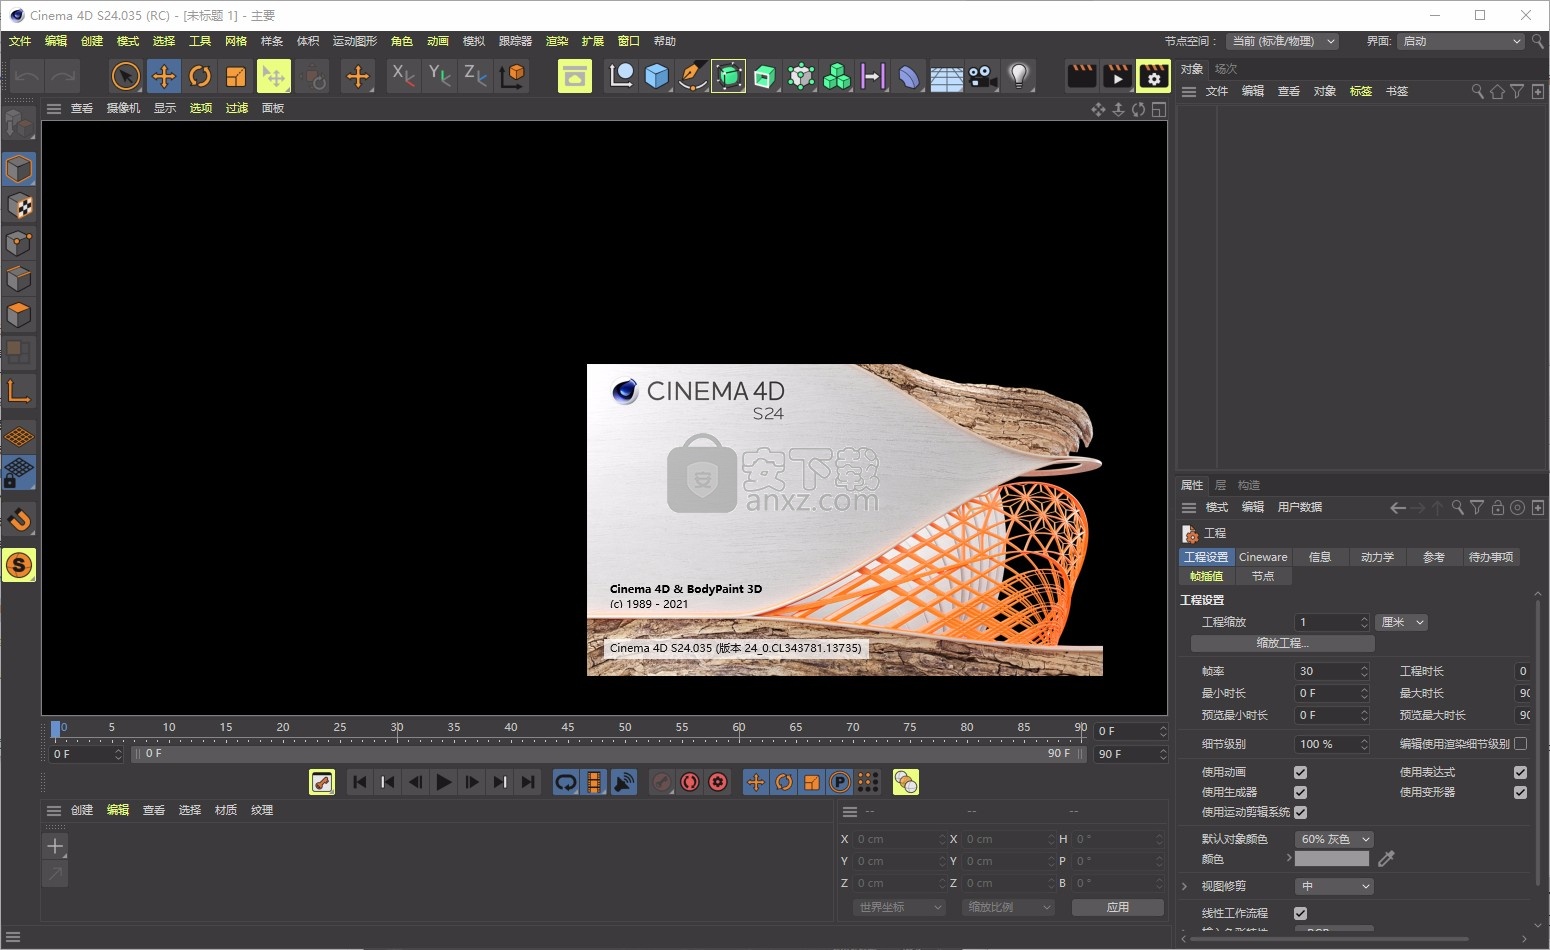Enable Model mode in left sidebar
The height and width of the screenshot is (950, 1550).
point(19,169)
